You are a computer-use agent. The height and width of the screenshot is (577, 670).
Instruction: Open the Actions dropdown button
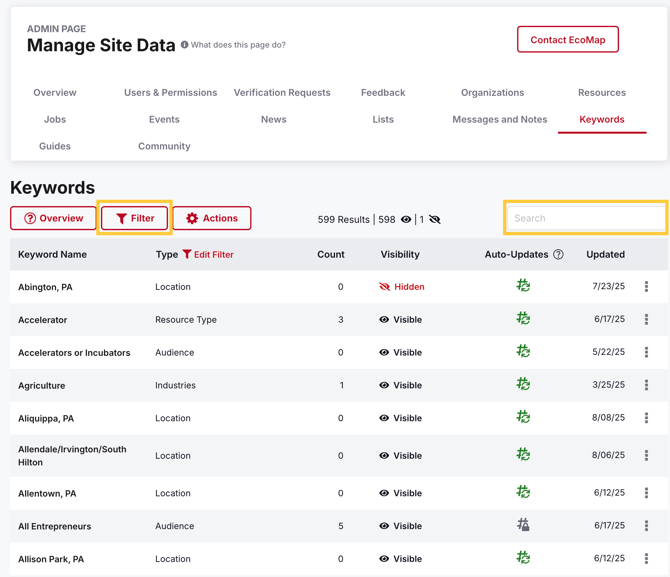click(212, 218)
